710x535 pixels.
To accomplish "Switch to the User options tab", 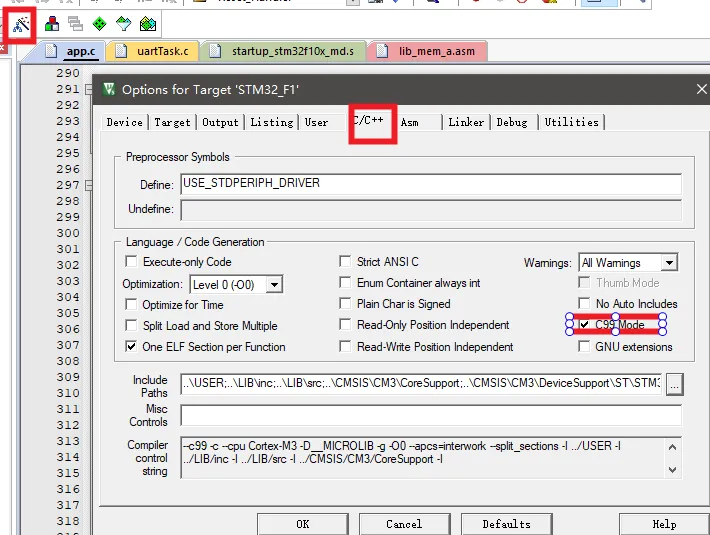I will pyautogui.click(x=316, y=122).
